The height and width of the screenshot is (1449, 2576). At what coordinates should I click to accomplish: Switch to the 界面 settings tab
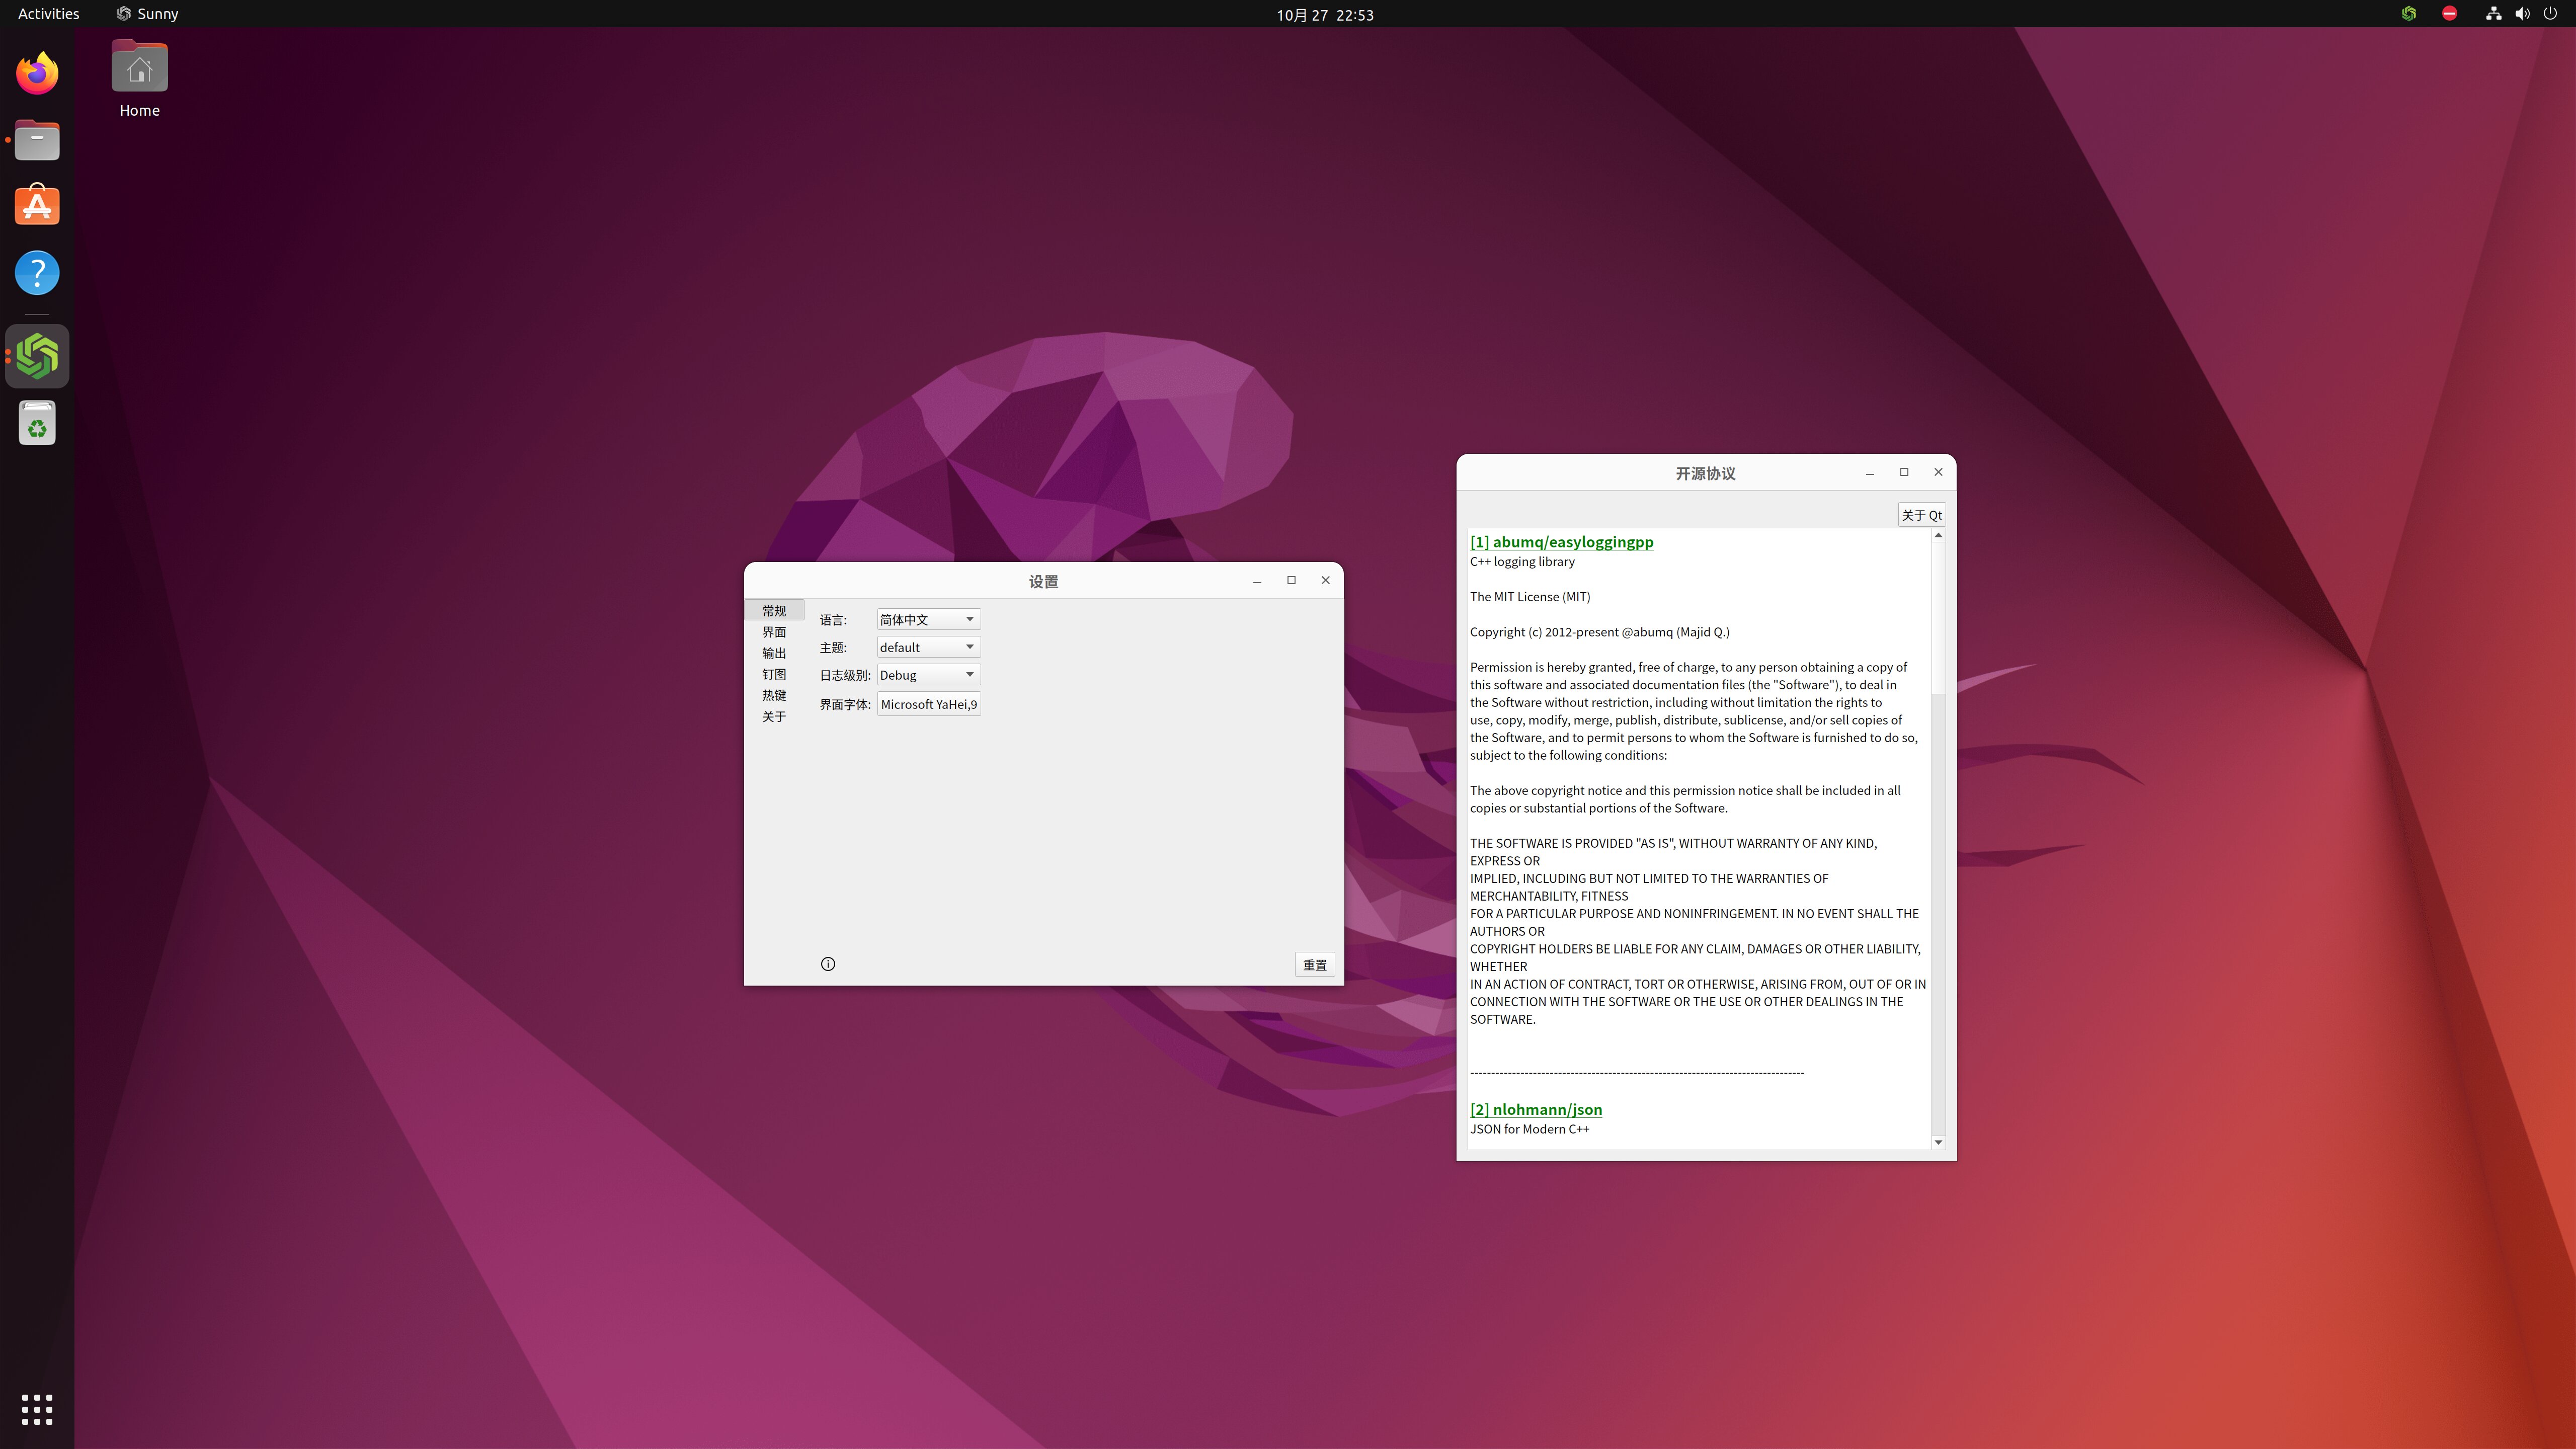point(774,632)
